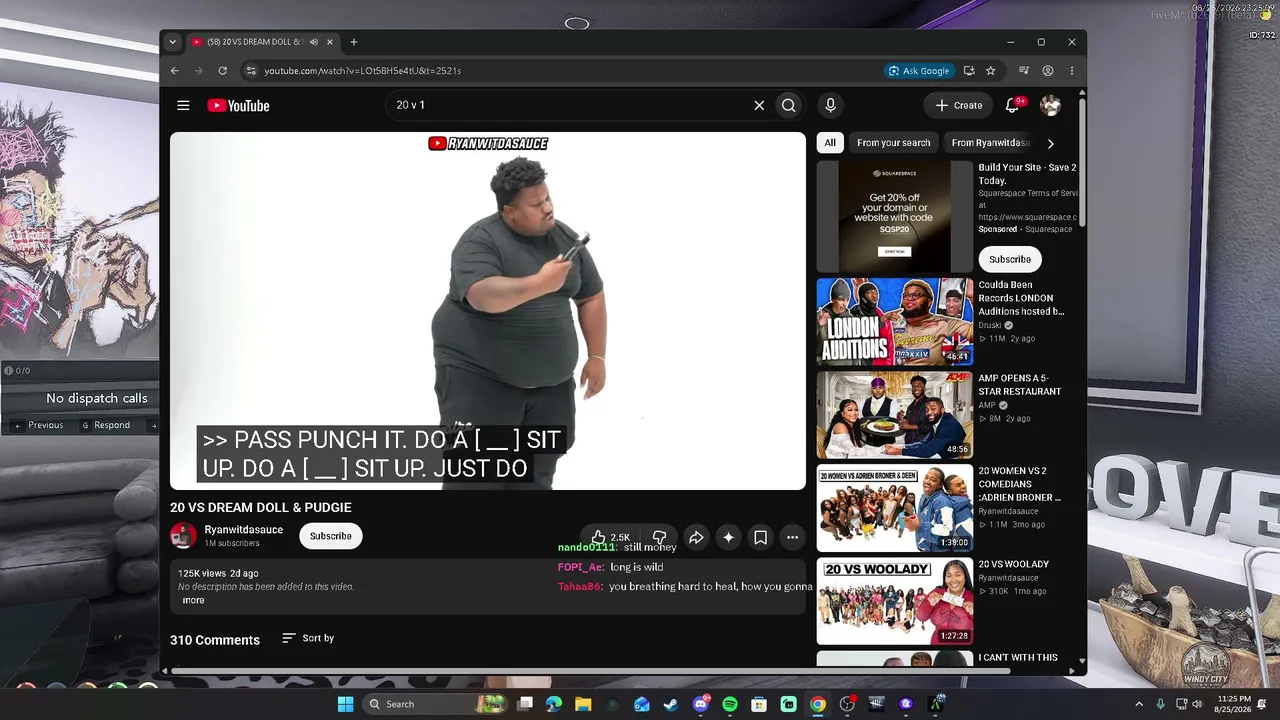Image resolution: width=1280 pixels, height=720 pixels.
Task: Open the 20 VS WOOLADY video thumbnail
Action: click(x=895, y=602)
